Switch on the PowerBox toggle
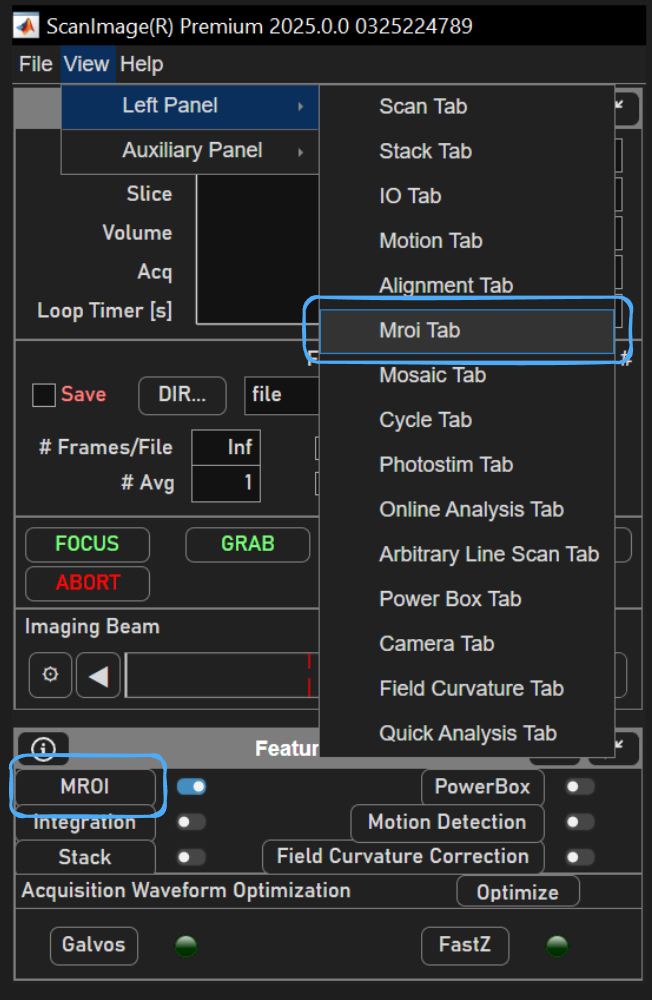Viewport: 652px width, 1000px height. point(579,787)
